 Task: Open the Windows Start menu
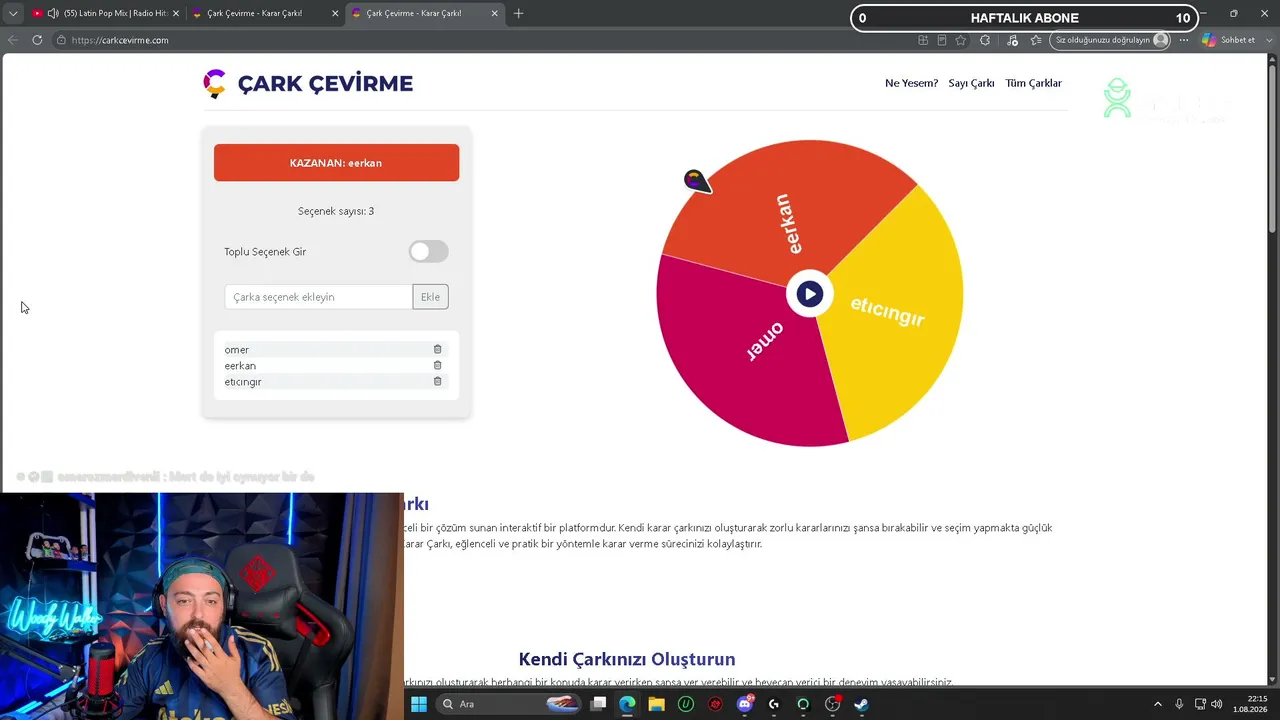(x=419, y=704)
